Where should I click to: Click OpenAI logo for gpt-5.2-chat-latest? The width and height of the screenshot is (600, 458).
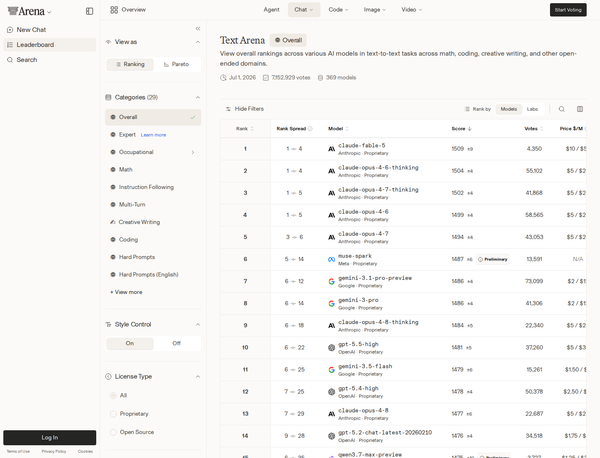click(331, 436)
